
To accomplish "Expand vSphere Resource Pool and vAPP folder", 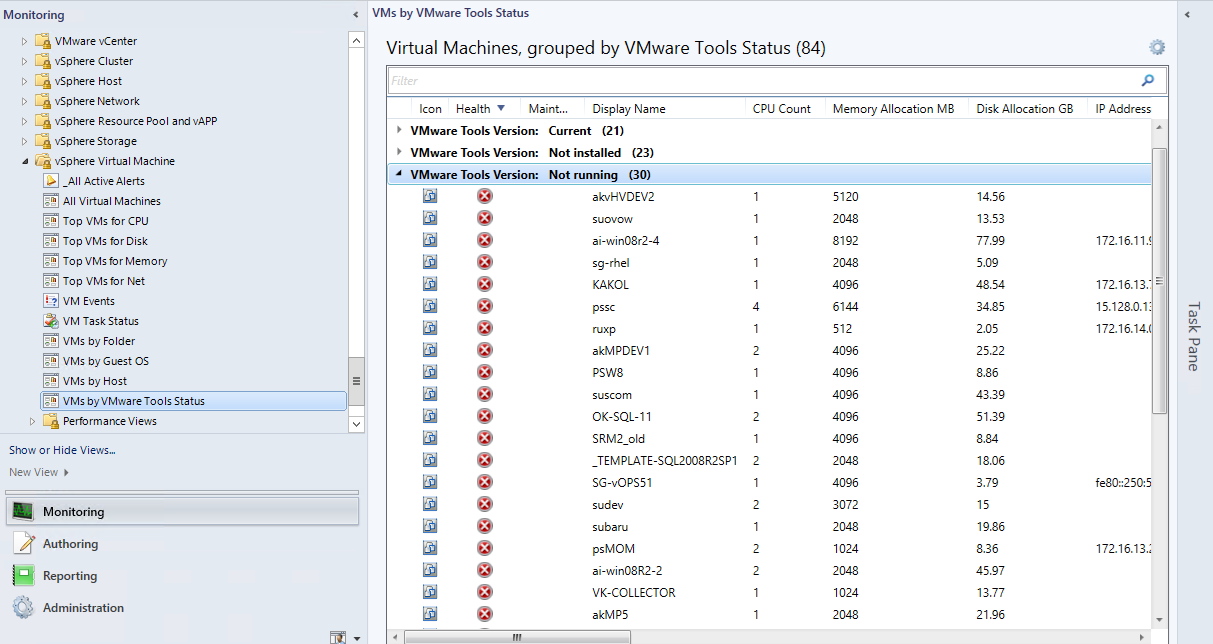I will (25, 121).
